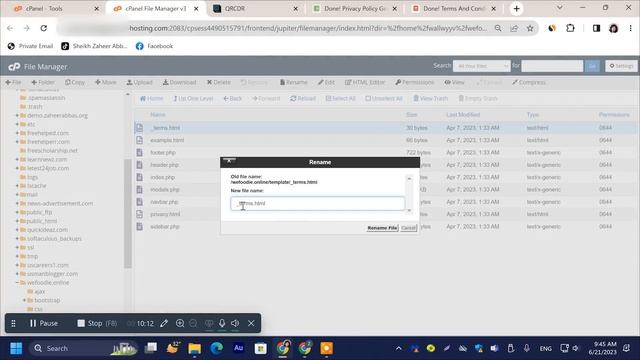Image resolution: width=640 pixels, height=360 pixels.
Task: Open the All Your Files search dropdown
Action: (482, 66)
